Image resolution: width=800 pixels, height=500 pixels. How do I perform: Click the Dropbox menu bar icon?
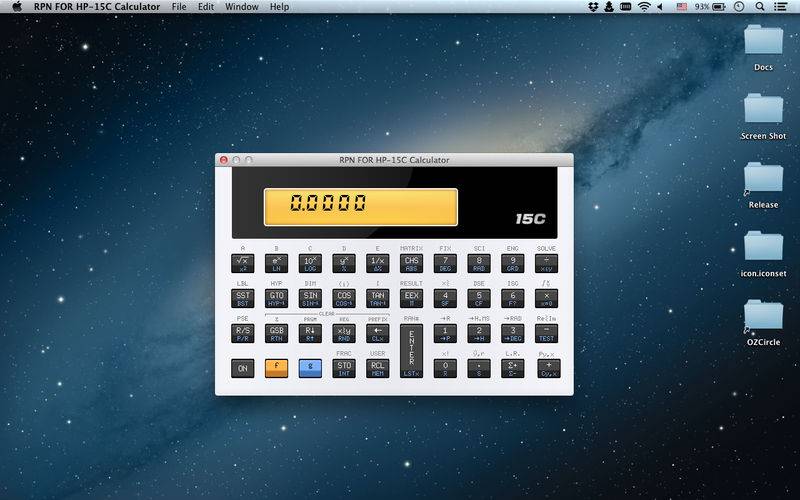593,7
